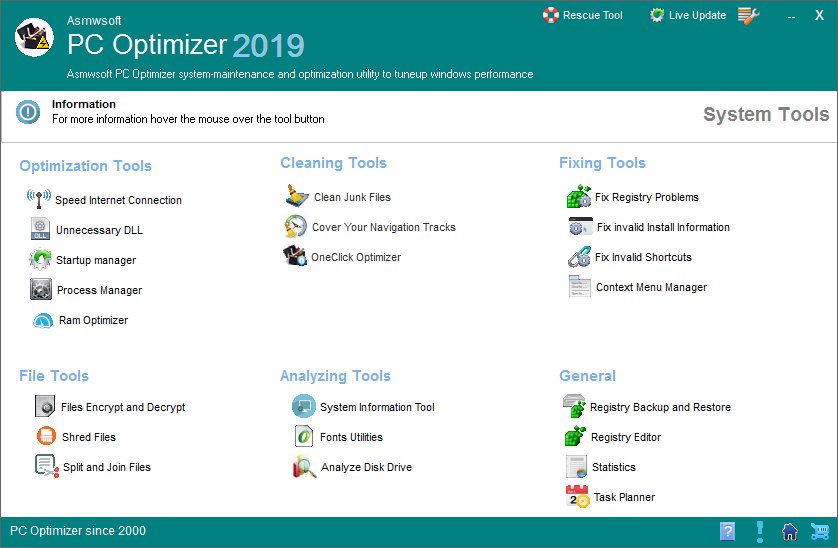
Task: Select Fix Registry Problems
Action: (647, 197)
